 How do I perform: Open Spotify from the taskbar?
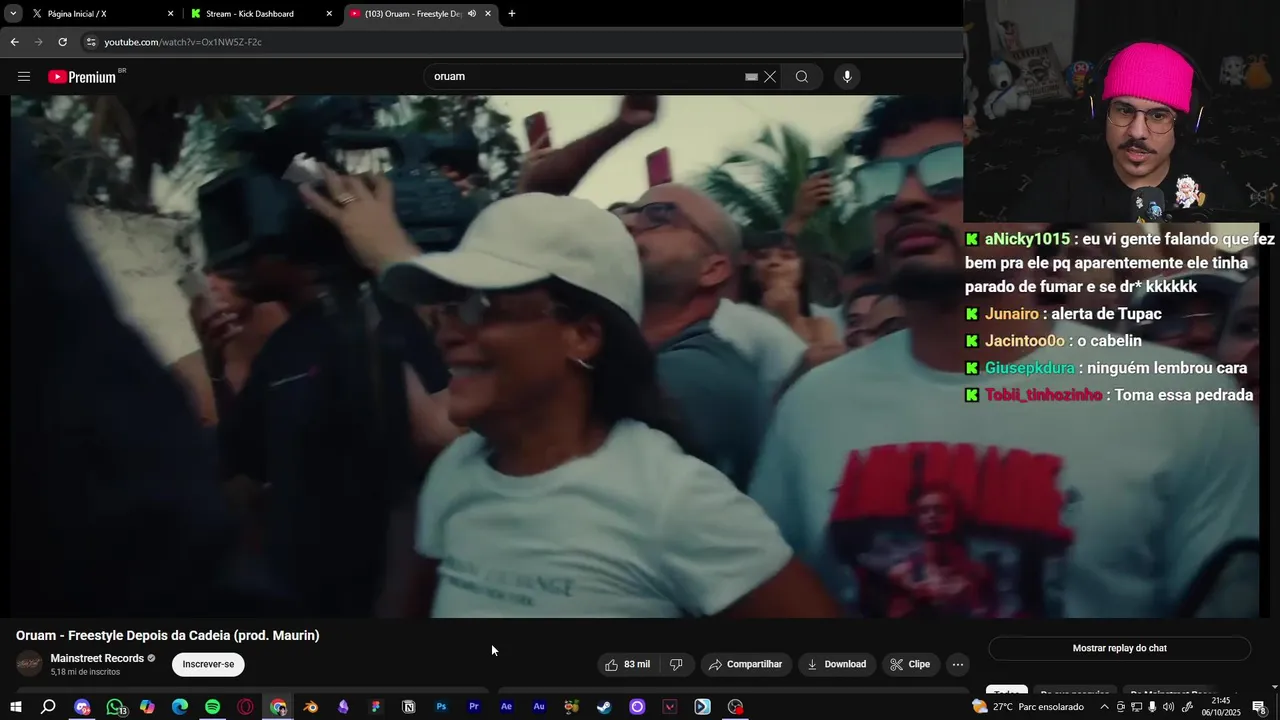tap(213, 707)
